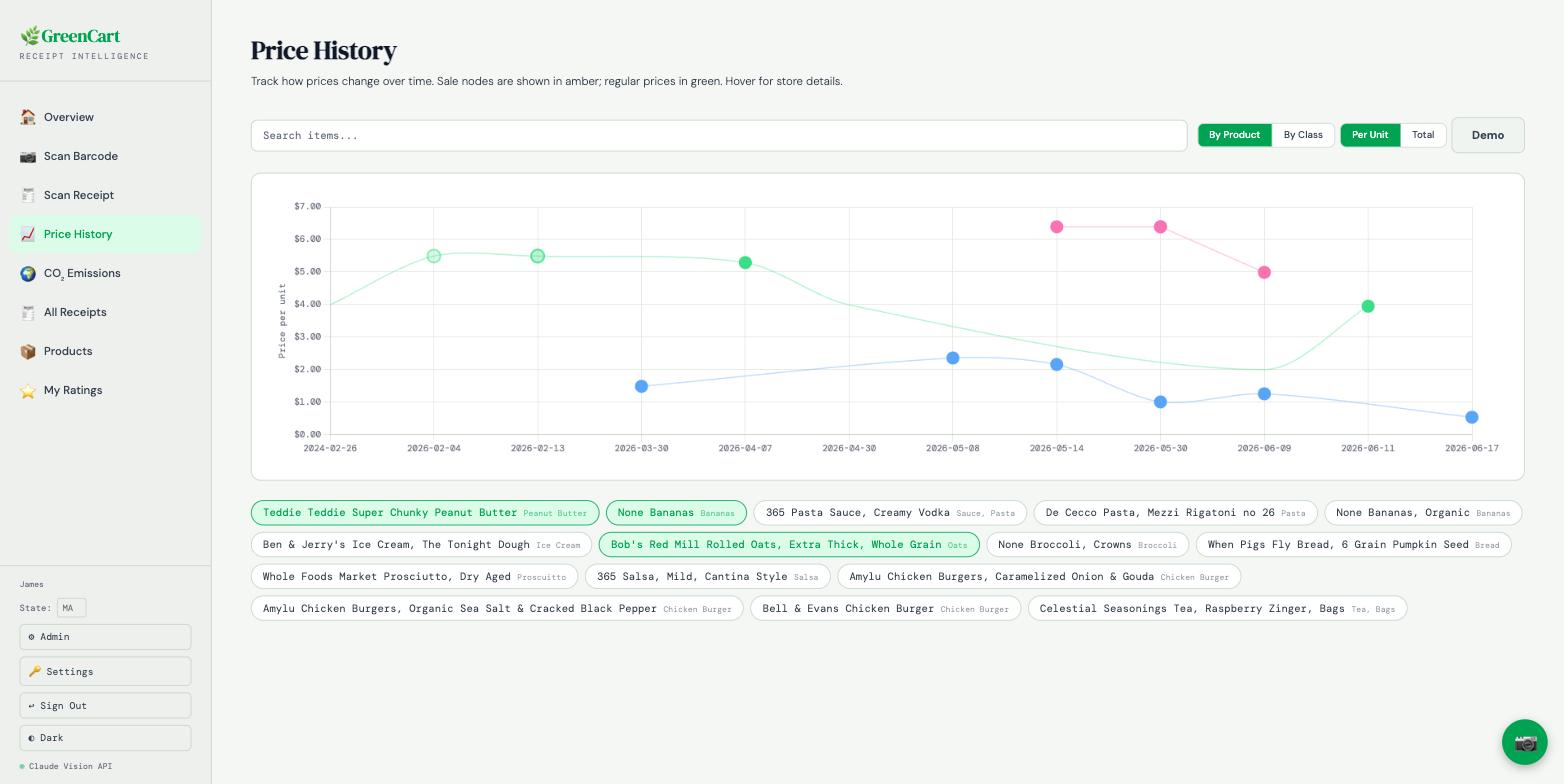This screenshot has height=784, width=1564.
Task: Open Settings from sidebar
Action: pyautogui.click(x=105, y=671)
